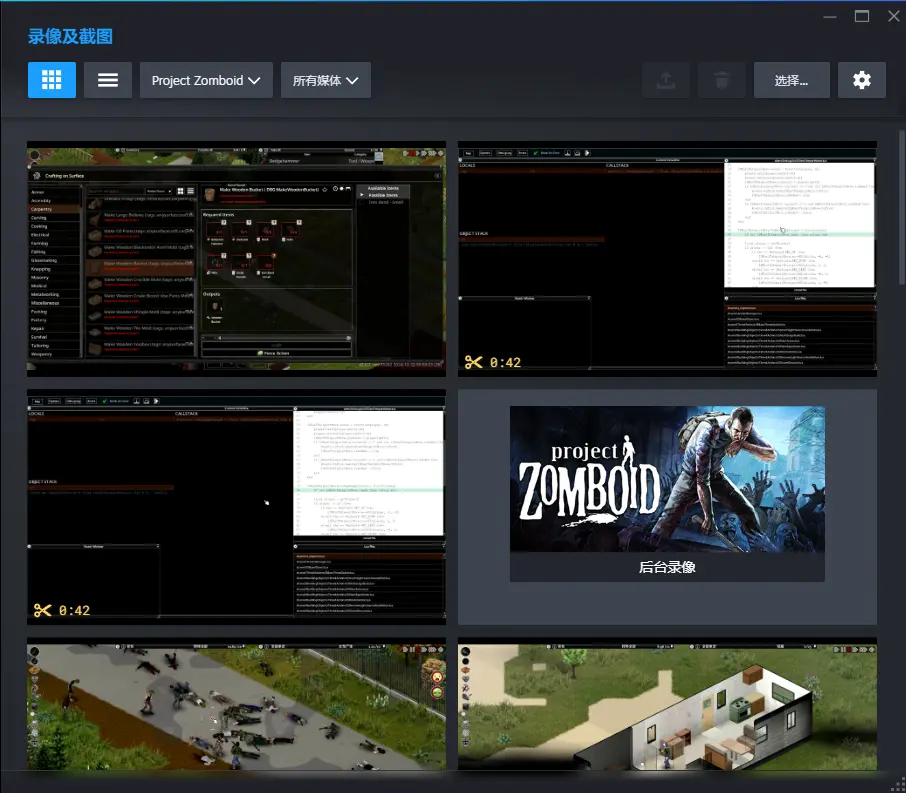Open the zombie-covered street screenshot
Screen dimensions: 906x793
[236, 705]
